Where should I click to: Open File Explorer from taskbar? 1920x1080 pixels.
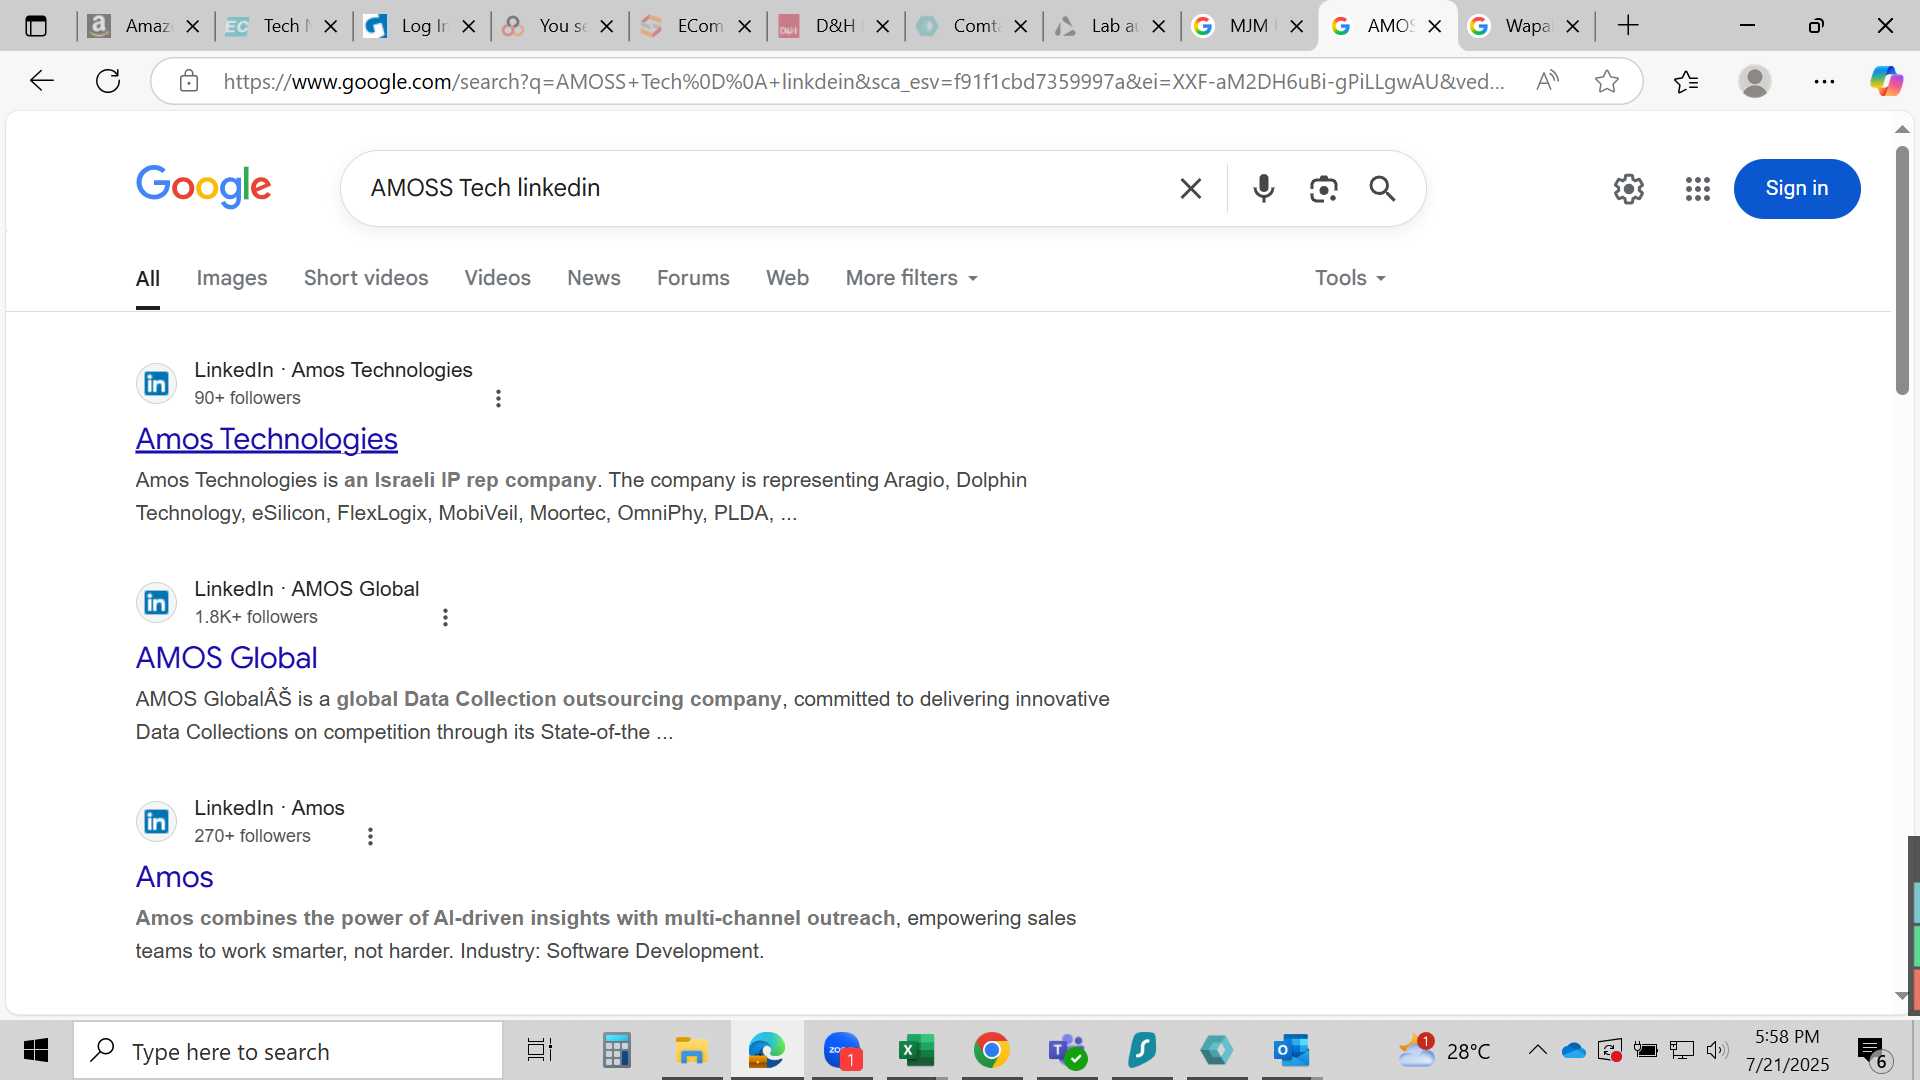[691, 1050]
